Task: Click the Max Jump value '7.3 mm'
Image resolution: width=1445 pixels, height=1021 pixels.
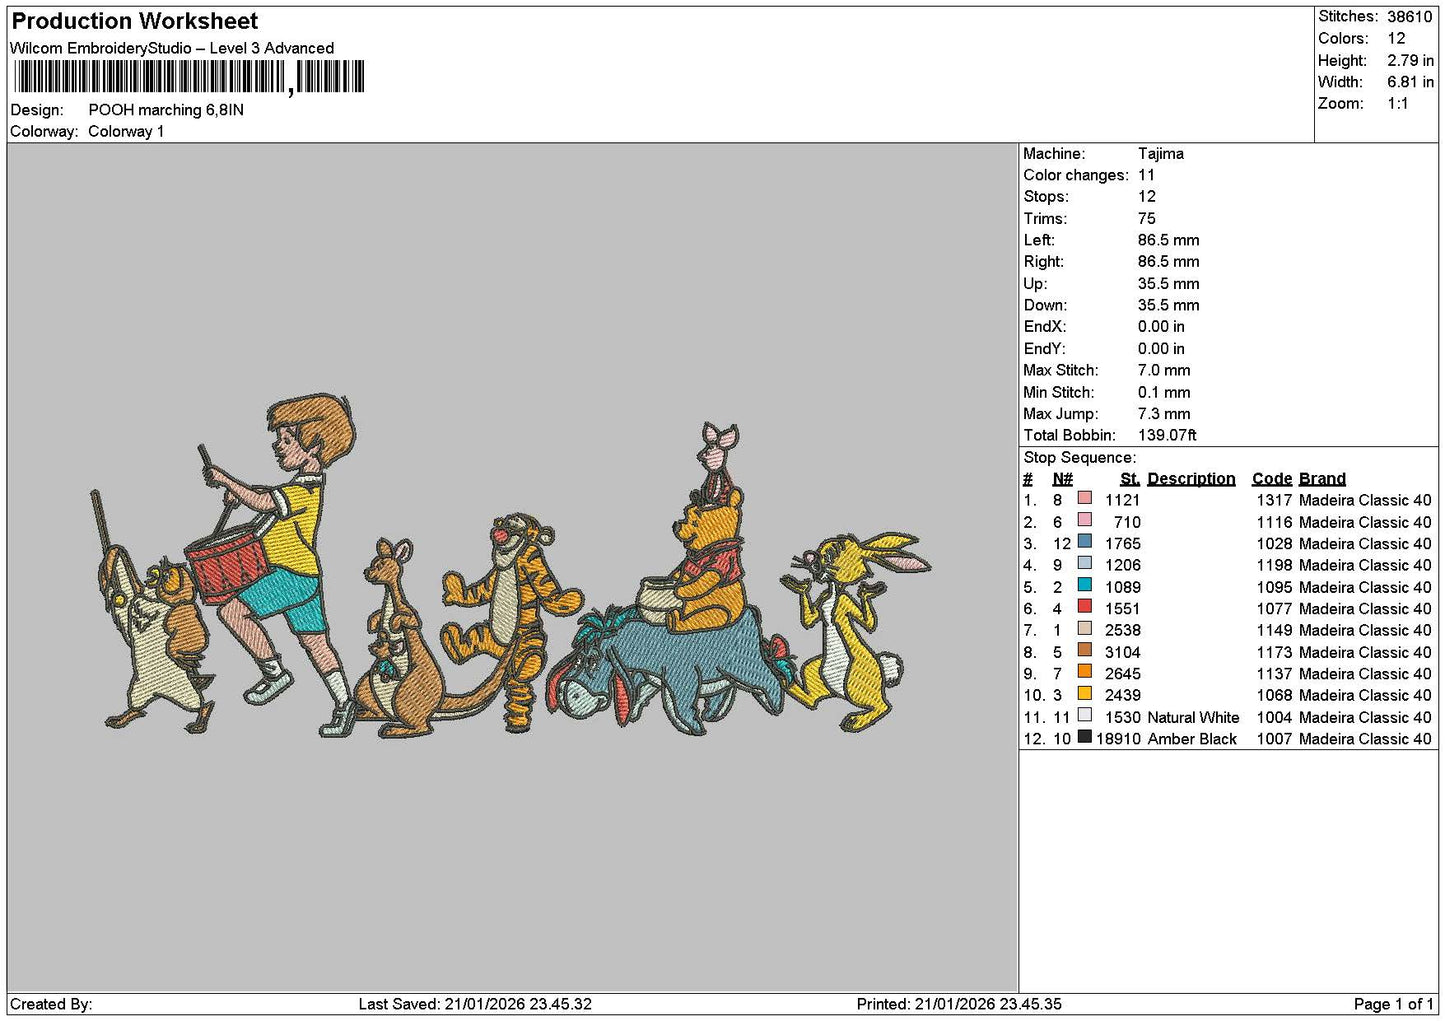Action: 1164,413
